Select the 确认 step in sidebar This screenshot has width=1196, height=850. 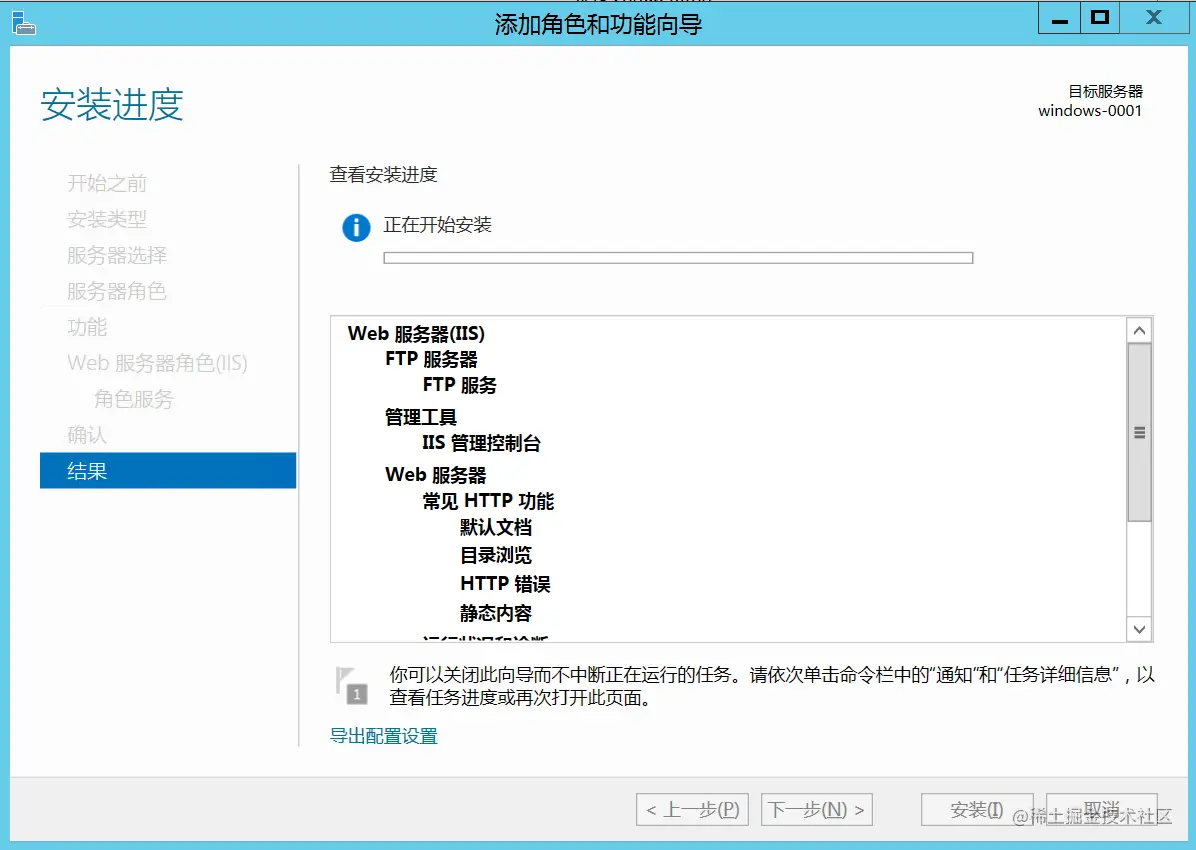point(87,434)
